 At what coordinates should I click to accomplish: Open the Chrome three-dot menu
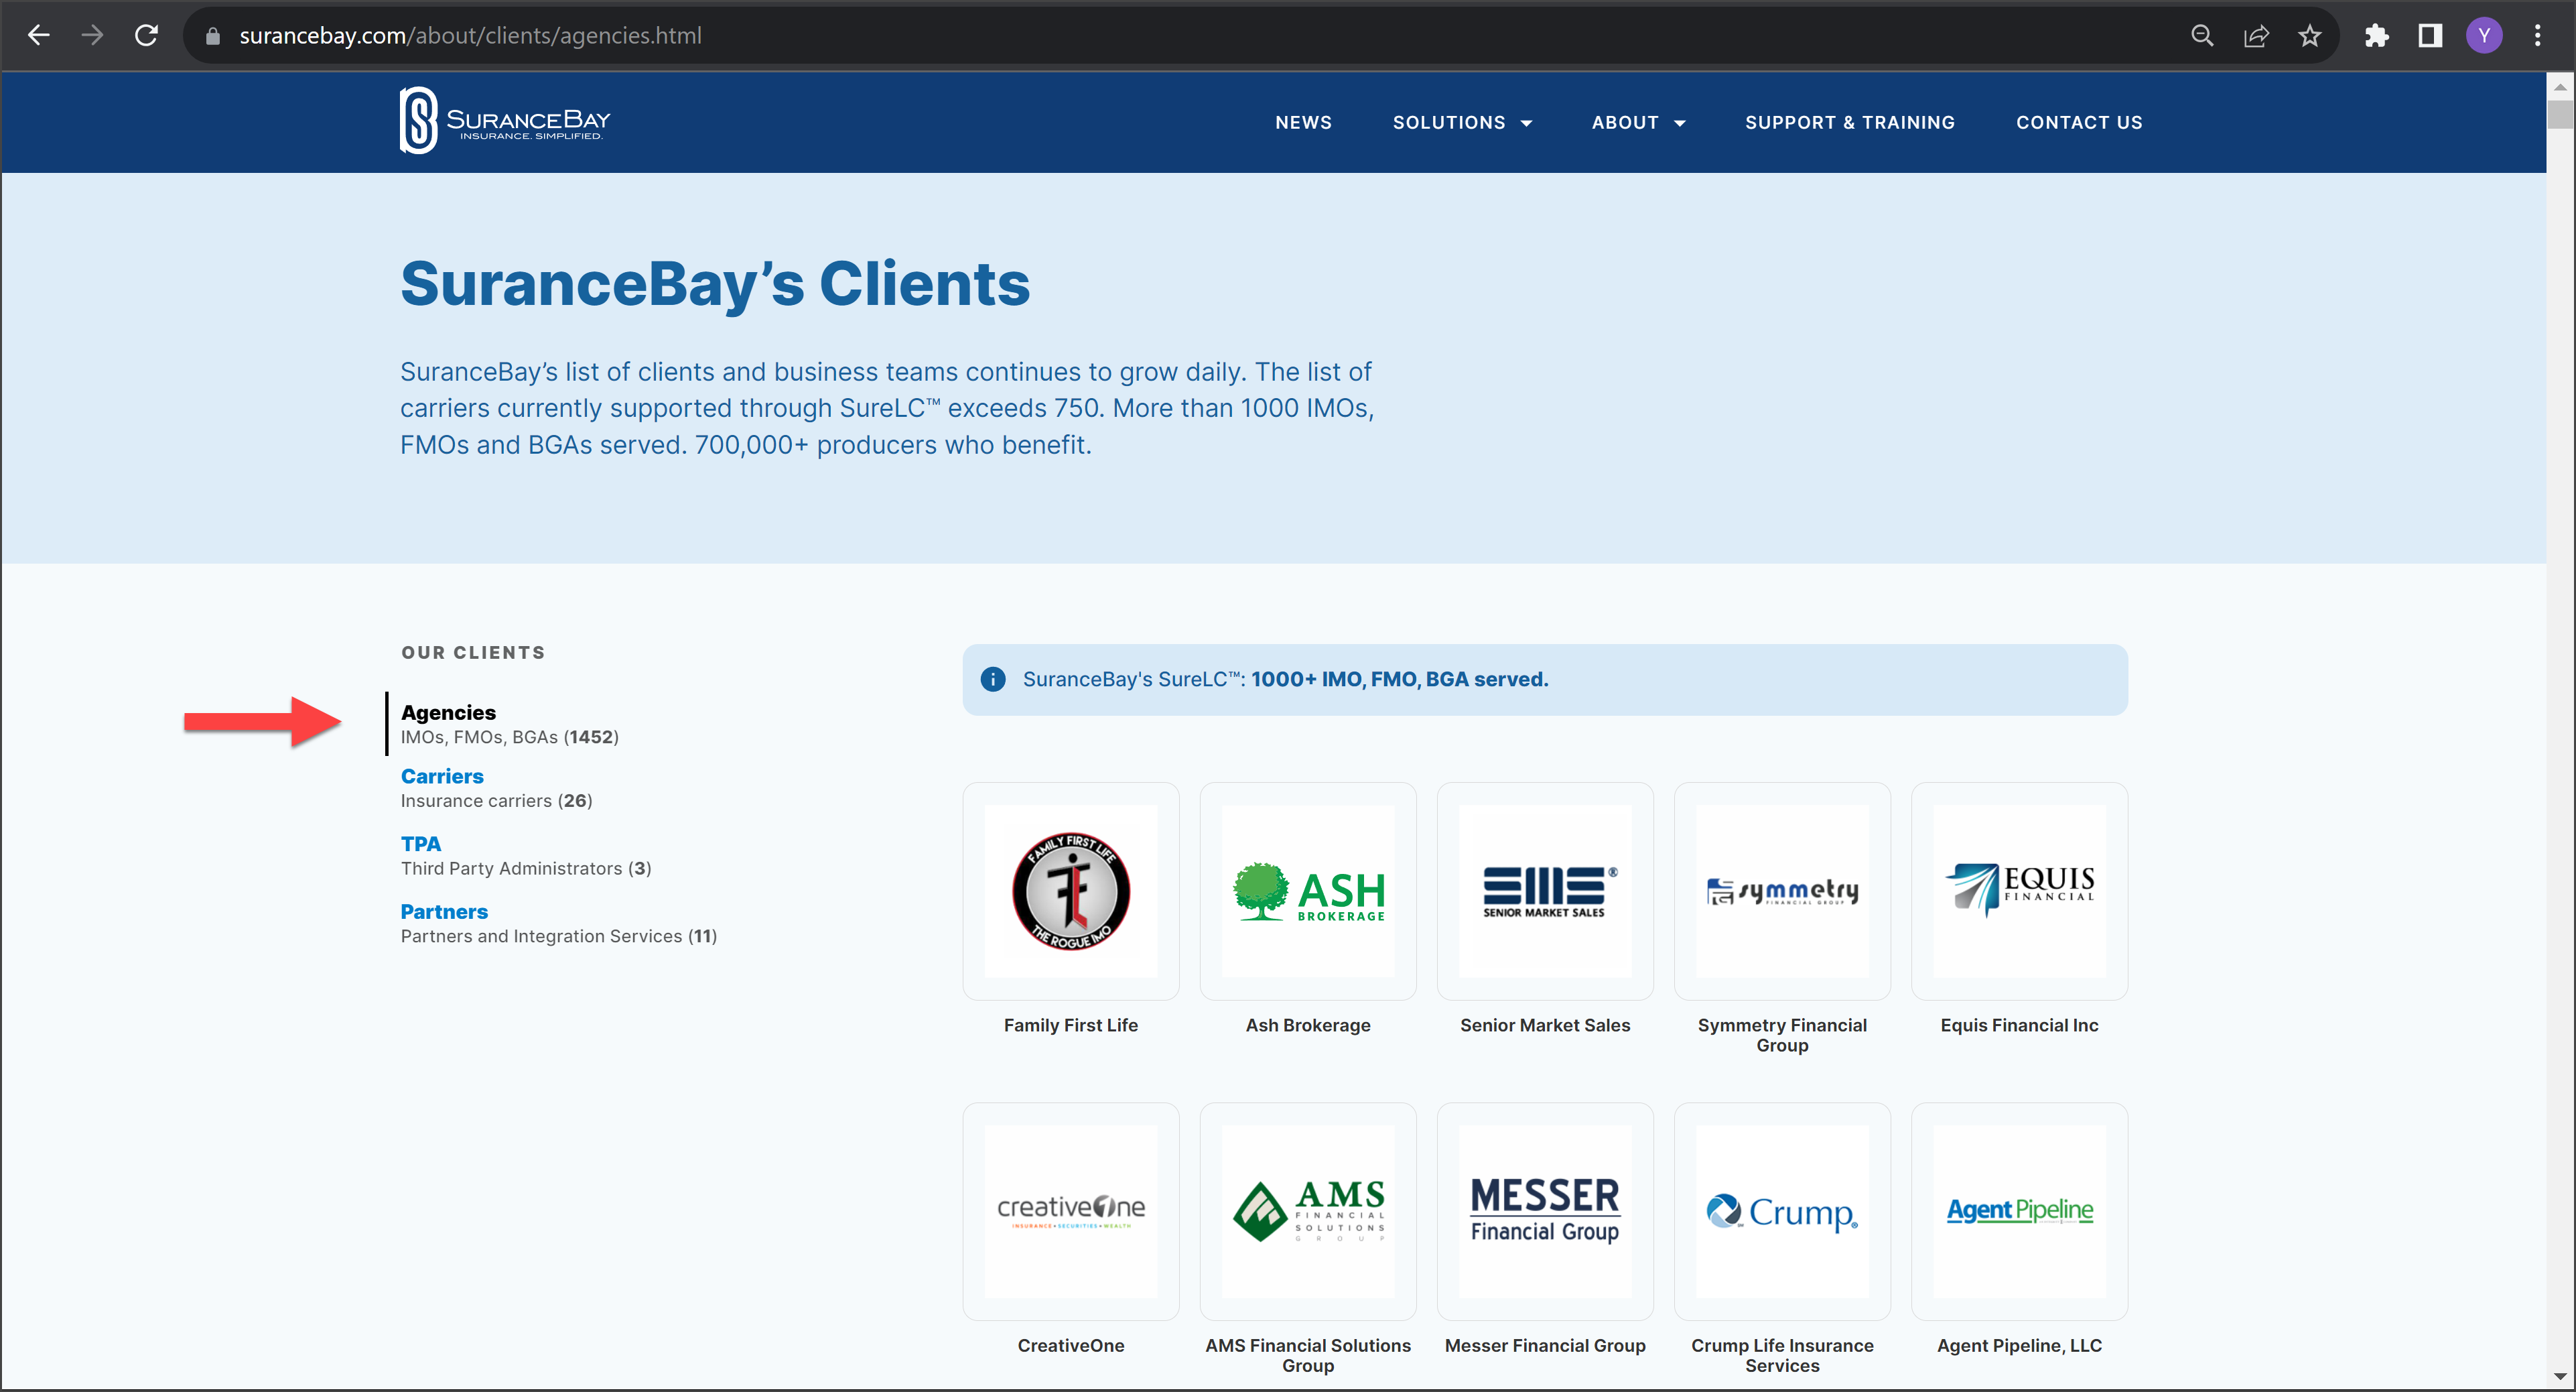click(2538, 36)
